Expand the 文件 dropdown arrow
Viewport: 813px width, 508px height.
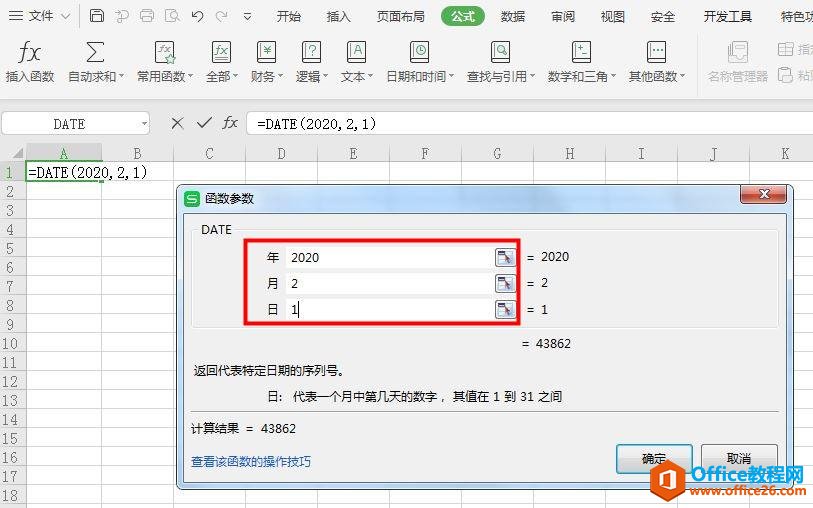pos(65,17)
